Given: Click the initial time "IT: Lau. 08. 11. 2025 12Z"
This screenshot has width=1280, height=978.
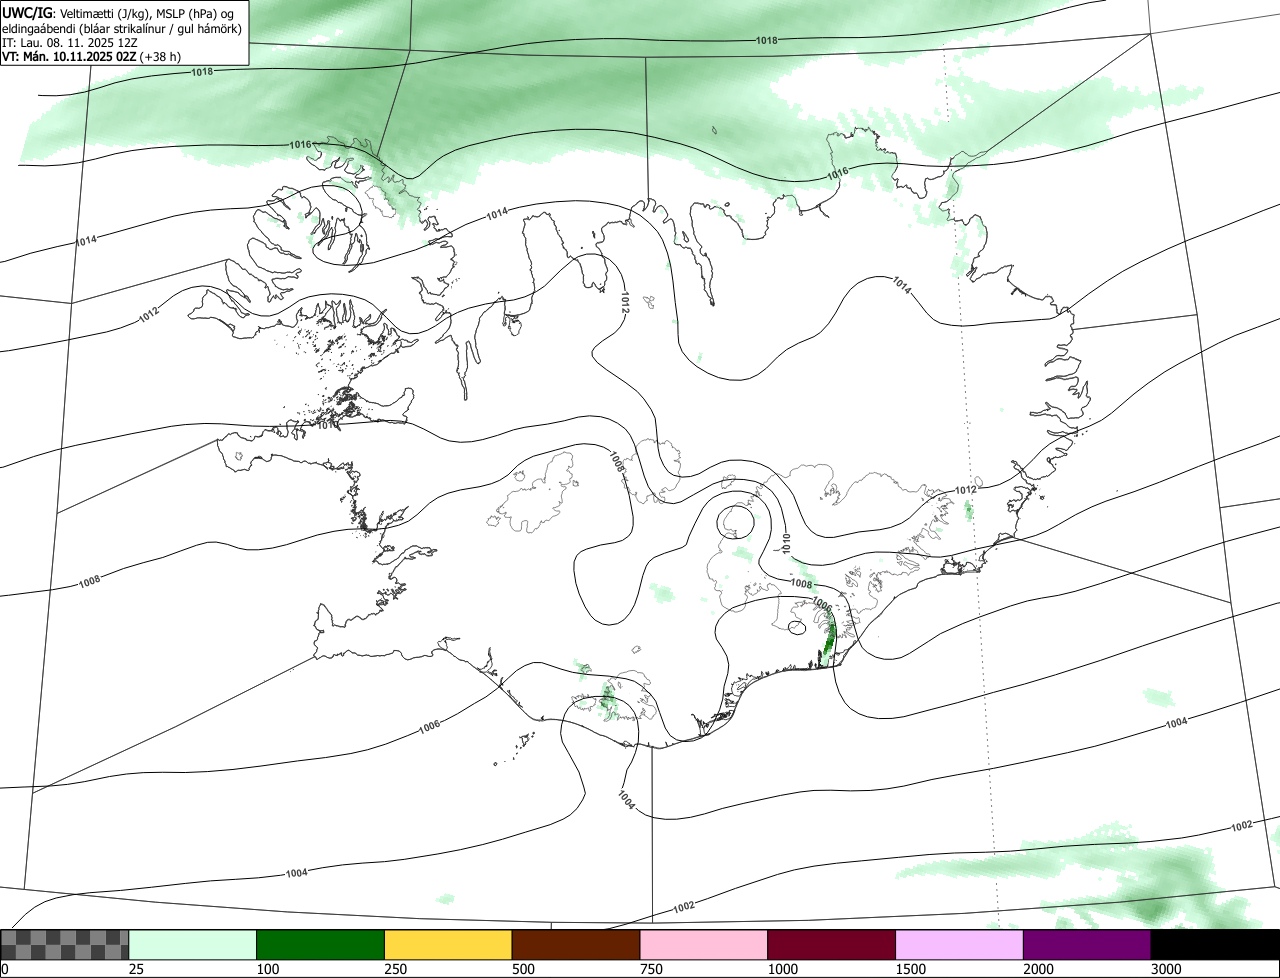Looking at the screenshot, I should click(70, 42).
